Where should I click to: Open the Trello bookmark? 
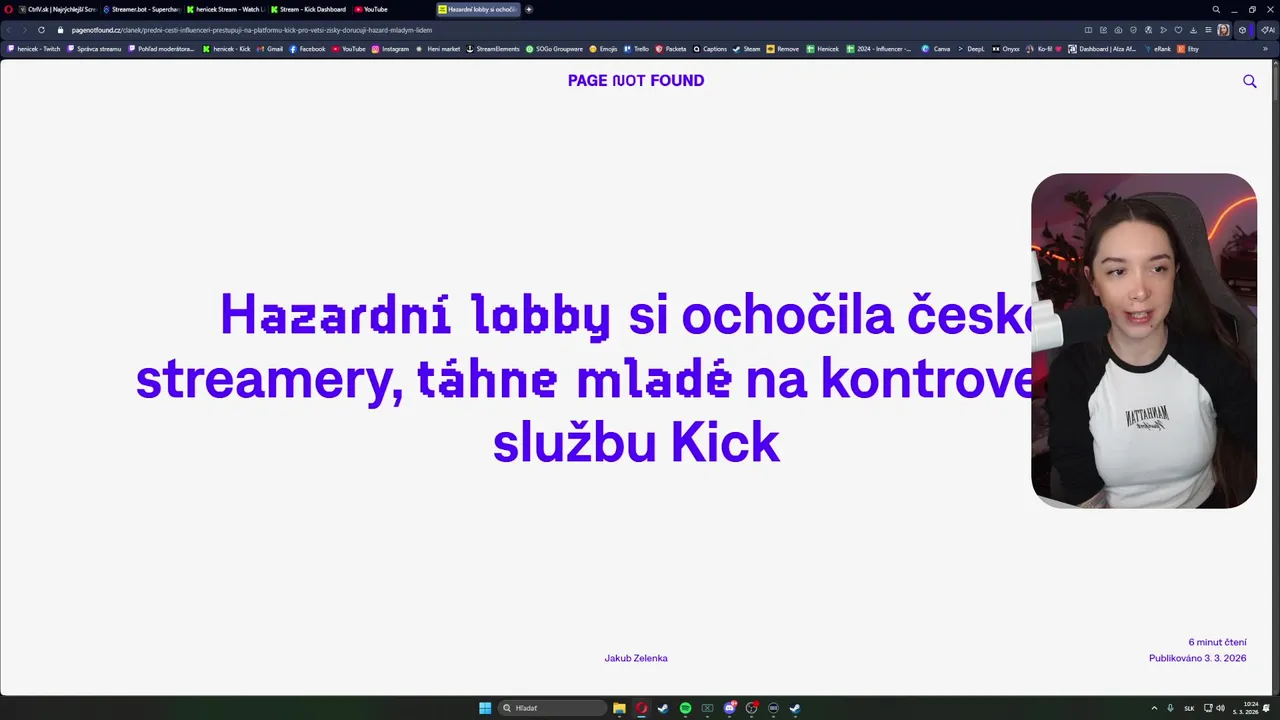point(636,49)
